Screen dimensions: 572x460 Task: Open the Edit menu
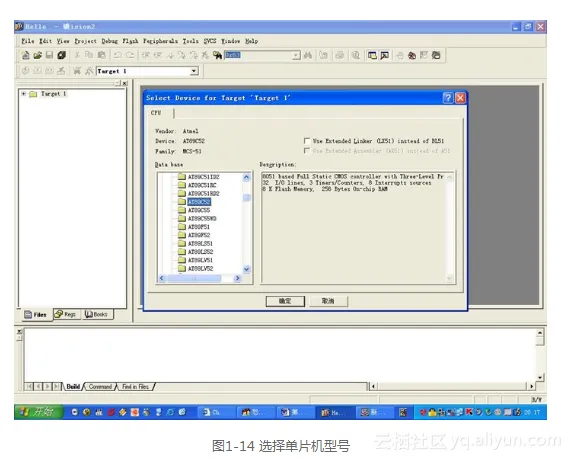[x=46, y=41]
